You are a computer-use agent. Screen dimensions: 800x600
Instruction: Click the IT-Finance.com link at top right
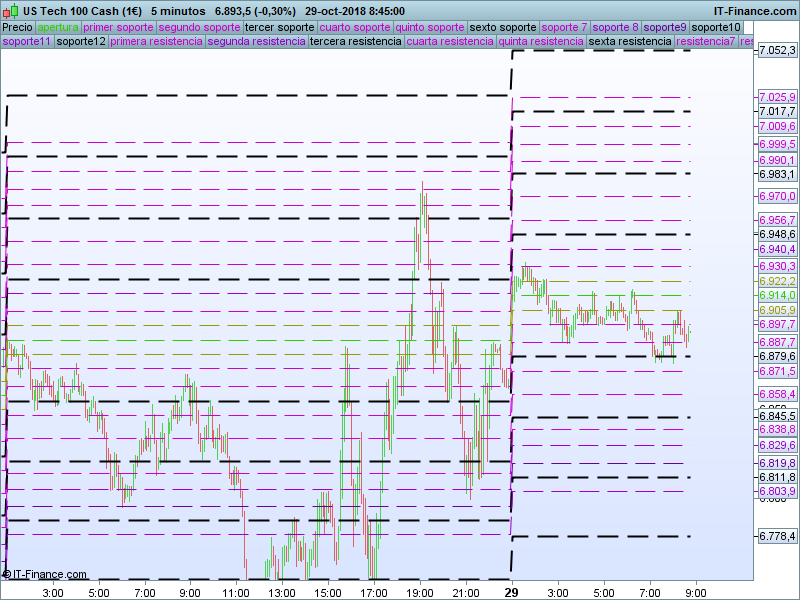click(x=755, y=10)
